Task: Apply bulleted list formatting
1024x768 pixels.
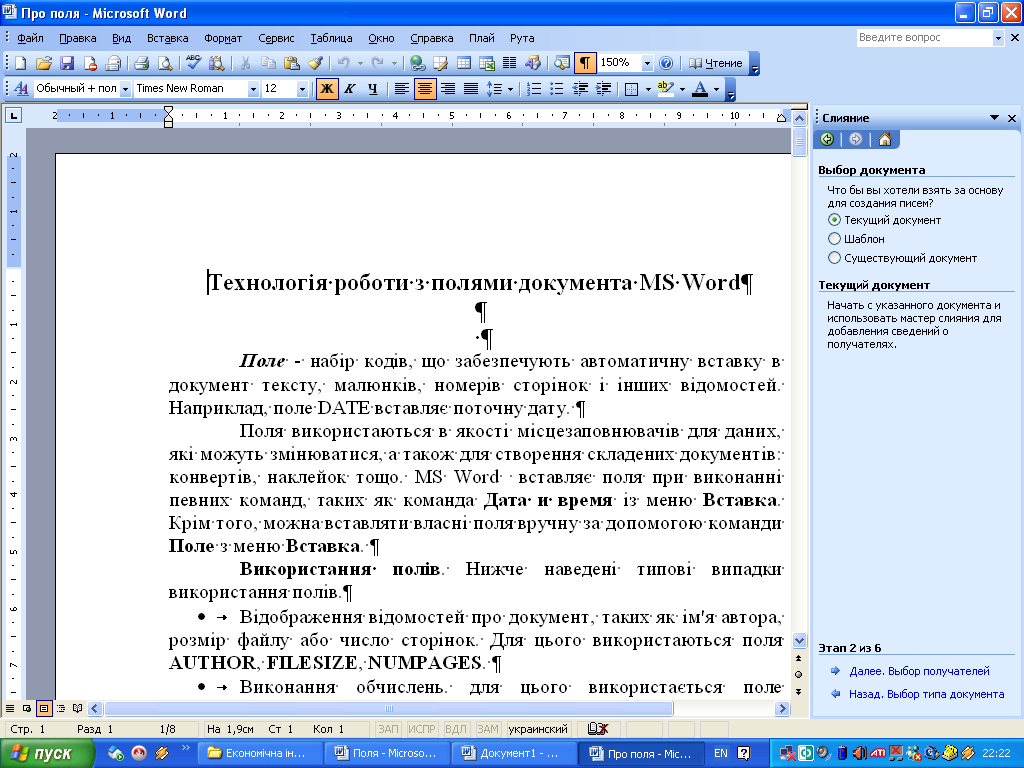Action: (x=556, y=88)
